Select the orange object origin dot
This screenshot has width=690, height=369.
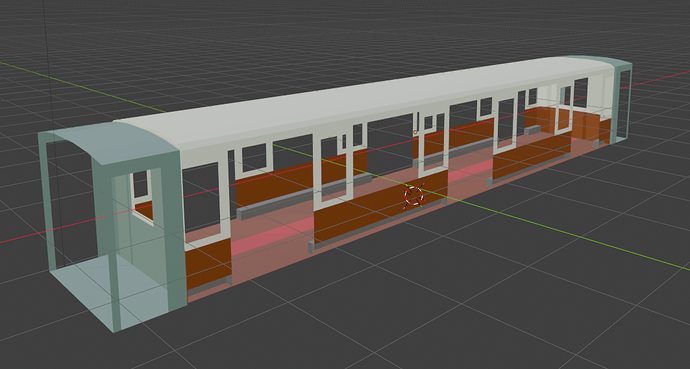(415, 132)
